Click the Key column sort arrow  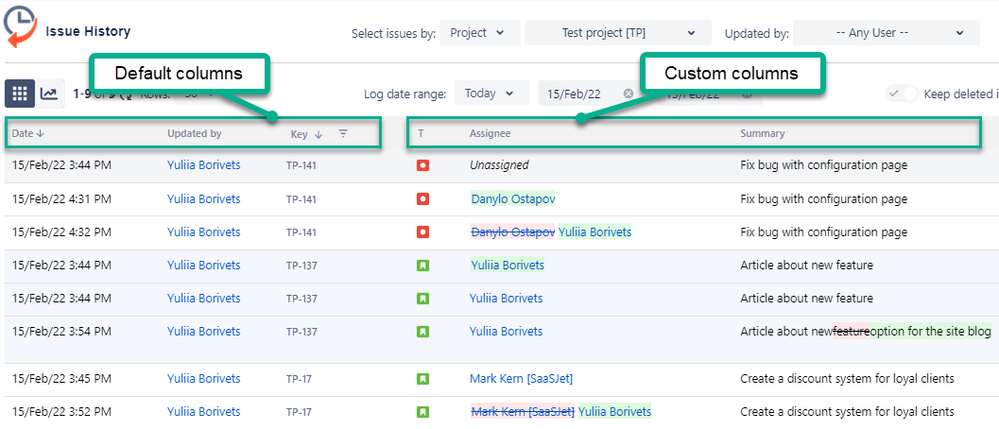(319, 134)
